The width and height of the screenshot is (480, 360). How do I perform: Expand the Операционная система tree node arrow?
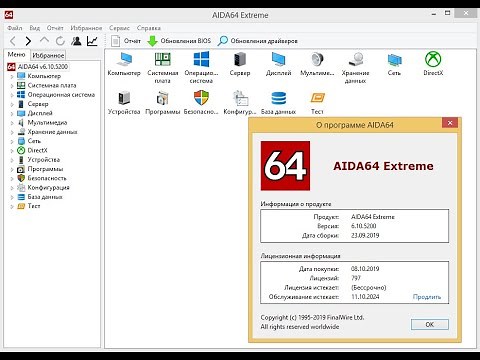(x=12, y=95)
